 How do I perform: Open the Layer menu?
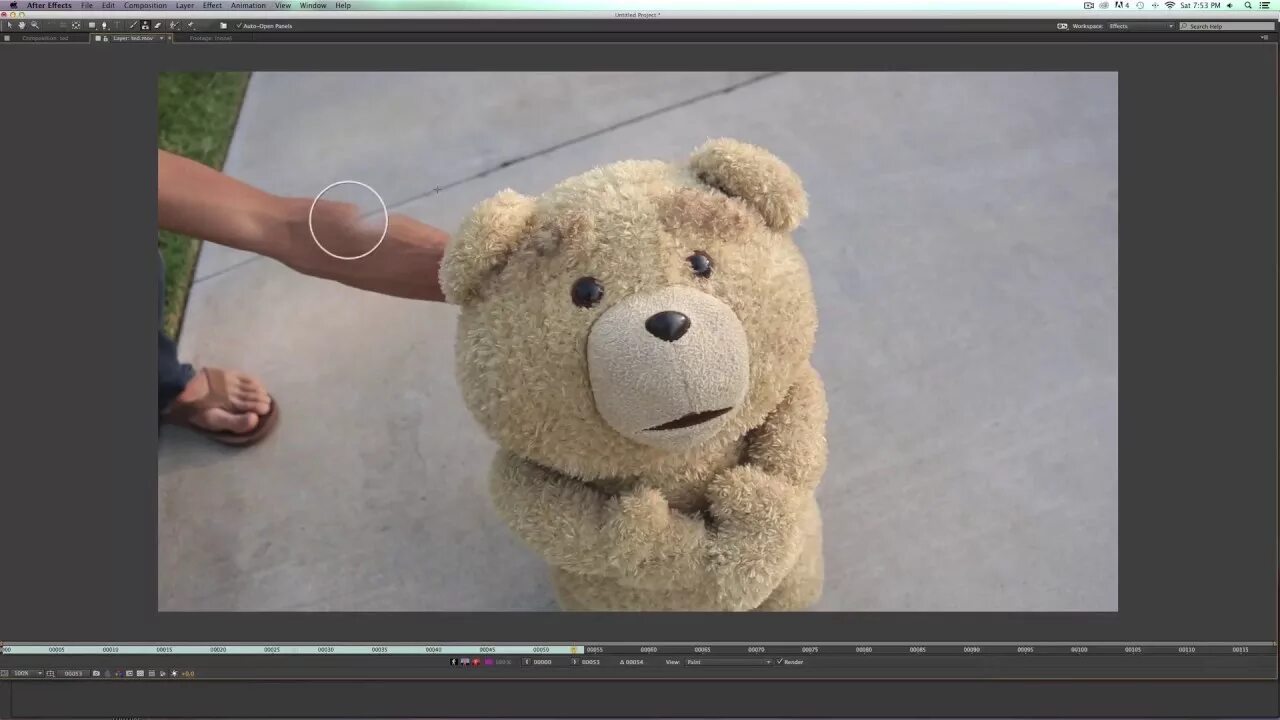(185, 5)
